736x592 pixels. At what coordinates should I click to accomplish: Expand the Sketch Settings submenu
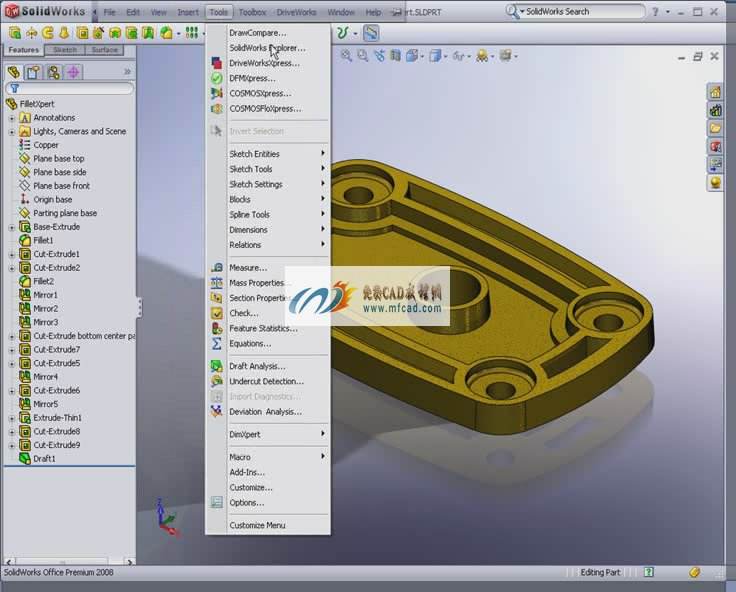tap(268, 184)
